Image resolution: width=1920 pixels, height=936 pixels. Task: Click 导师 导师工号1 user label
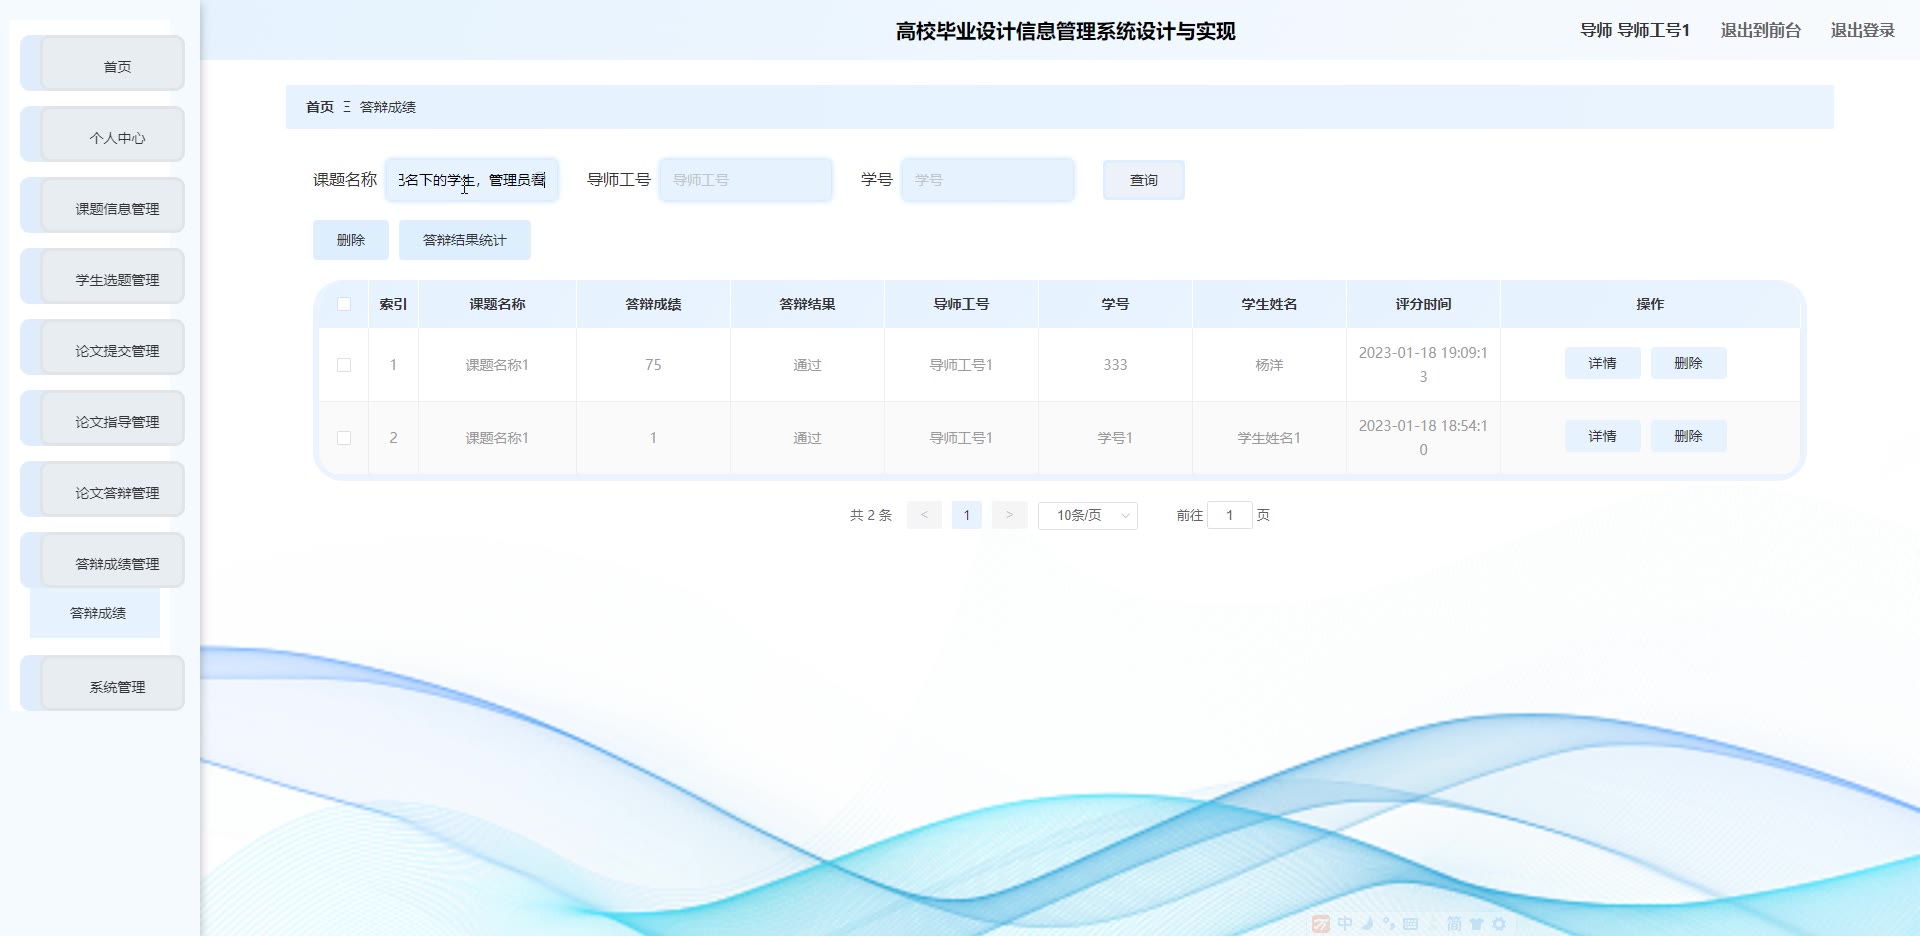pos(1635,31)
